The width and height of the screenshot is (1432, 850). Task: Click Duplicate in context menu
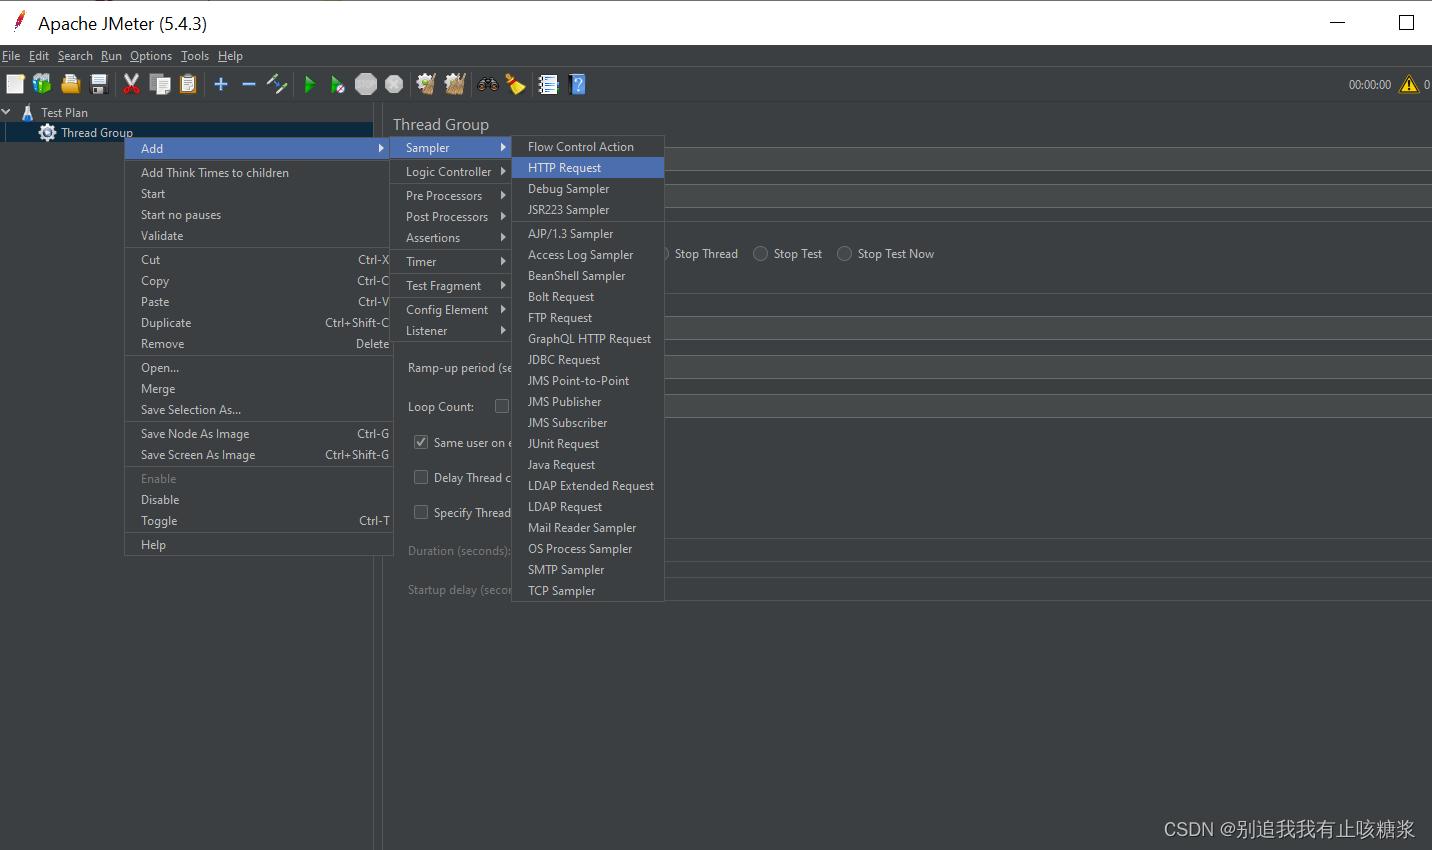[258, 322]
